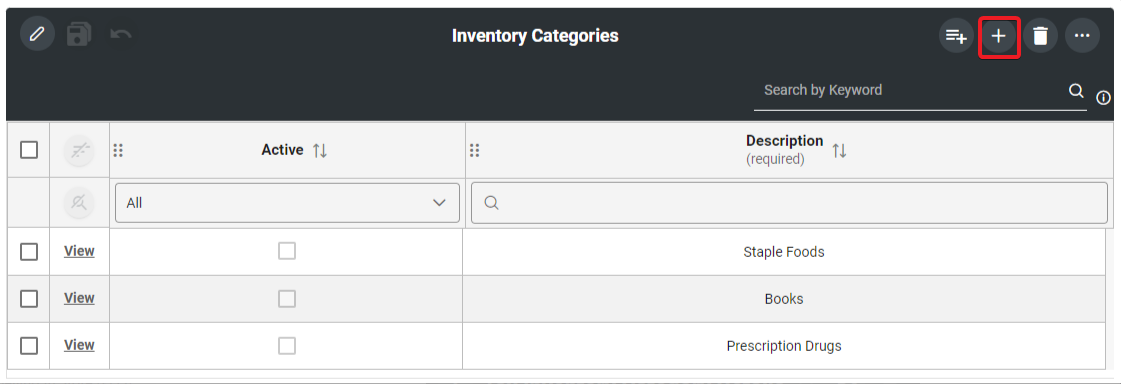Image resolution: width=1121 pixels, height=384 pixels.
Task: Sort by the Active column arrows
Action: 320,151
